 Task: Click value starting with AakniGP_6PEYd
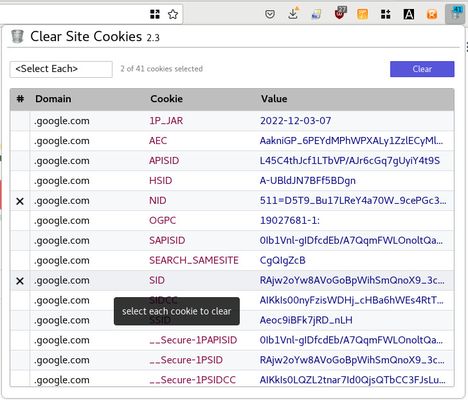point(352,141)
